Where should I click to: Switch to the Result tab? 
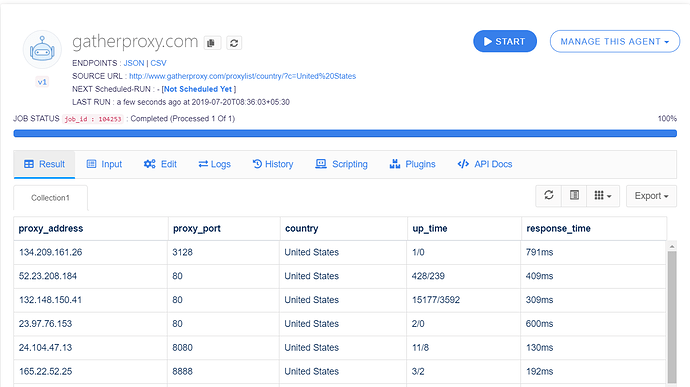click(44, 164)
